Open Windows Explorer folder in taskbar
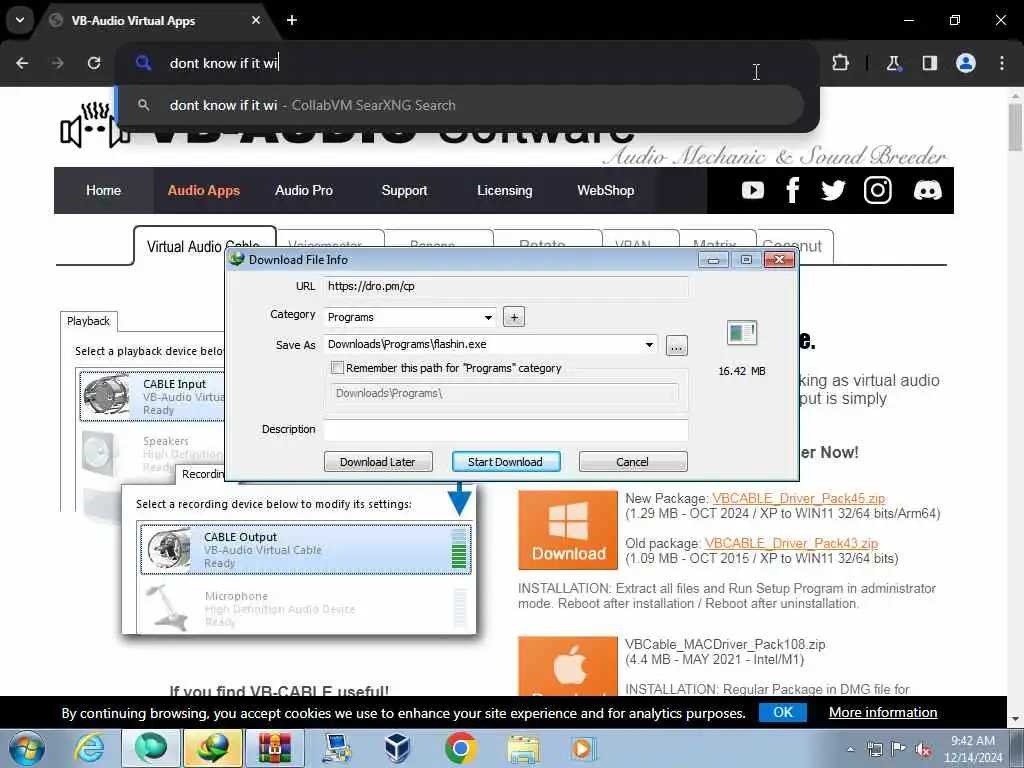 point(523,748)
